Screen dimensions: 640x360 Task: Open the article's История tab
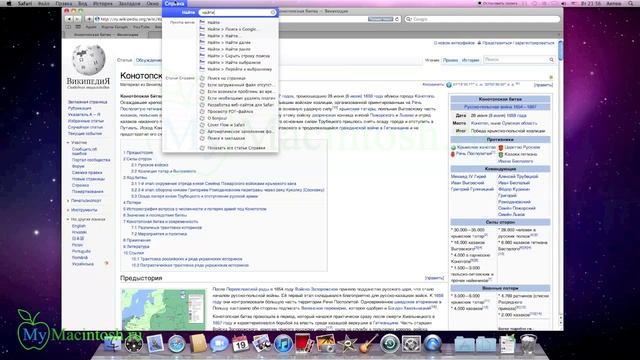point(471,60)
